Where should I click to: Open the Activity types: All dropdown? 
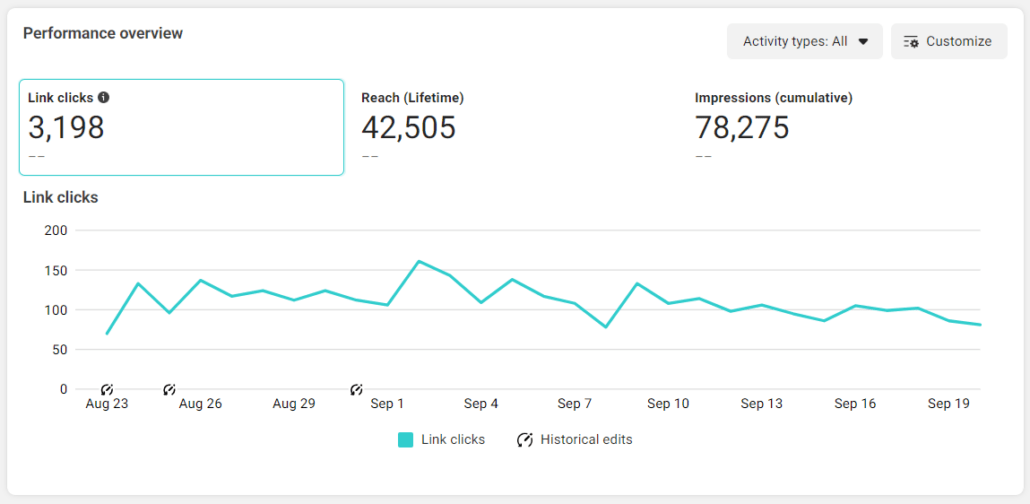click(804, 42)
